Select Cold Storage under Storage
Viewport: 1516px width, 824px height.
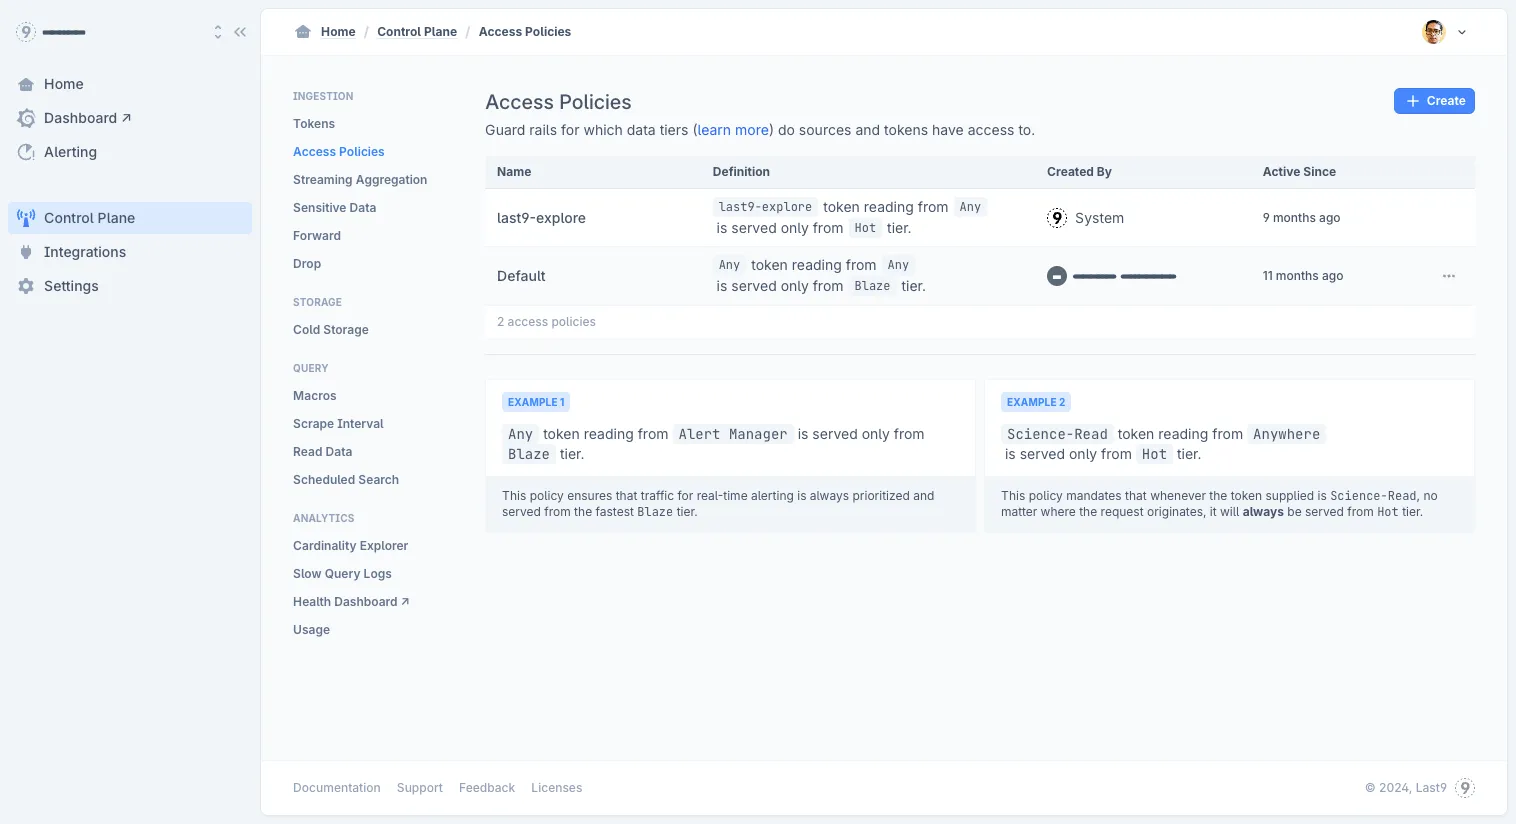tap(331, 330)
